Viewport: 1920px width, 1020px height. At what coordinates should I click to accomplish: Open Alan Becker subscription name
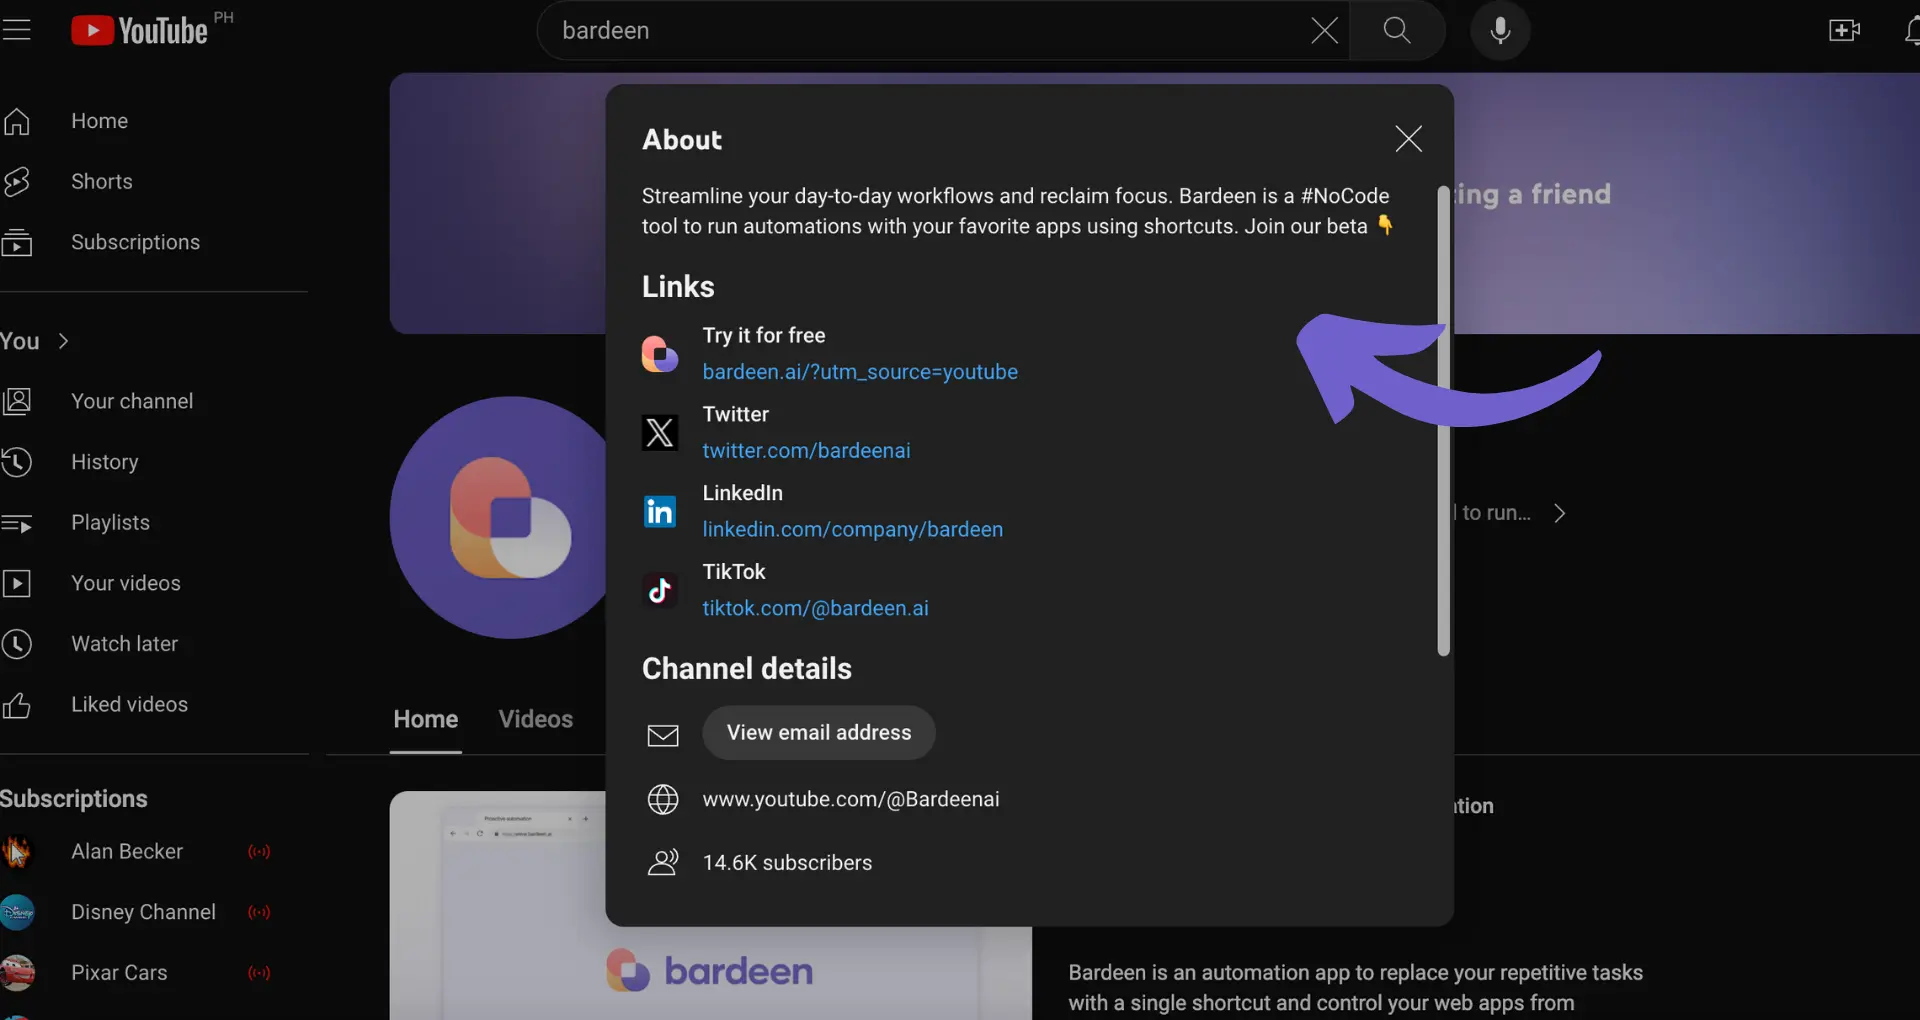127,852
